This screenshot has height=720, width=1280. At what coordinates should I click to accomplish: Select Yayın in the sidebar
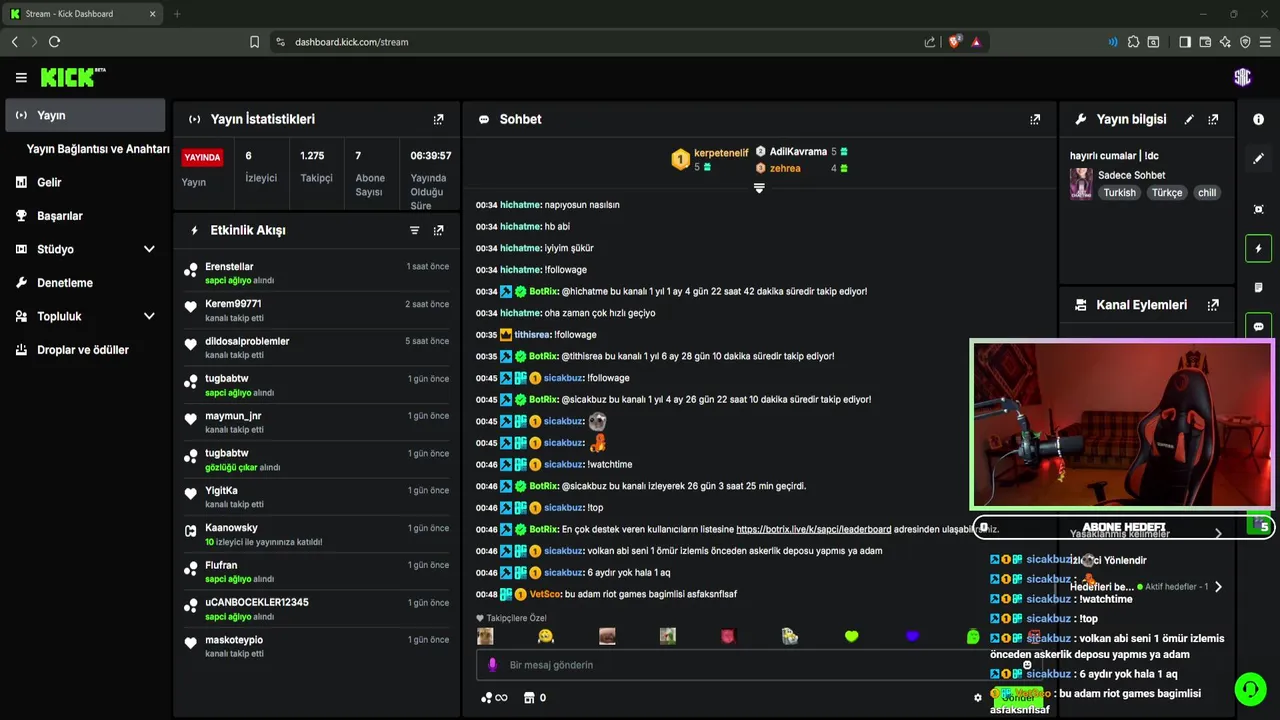pyautogui.click(x=85, y=115)
